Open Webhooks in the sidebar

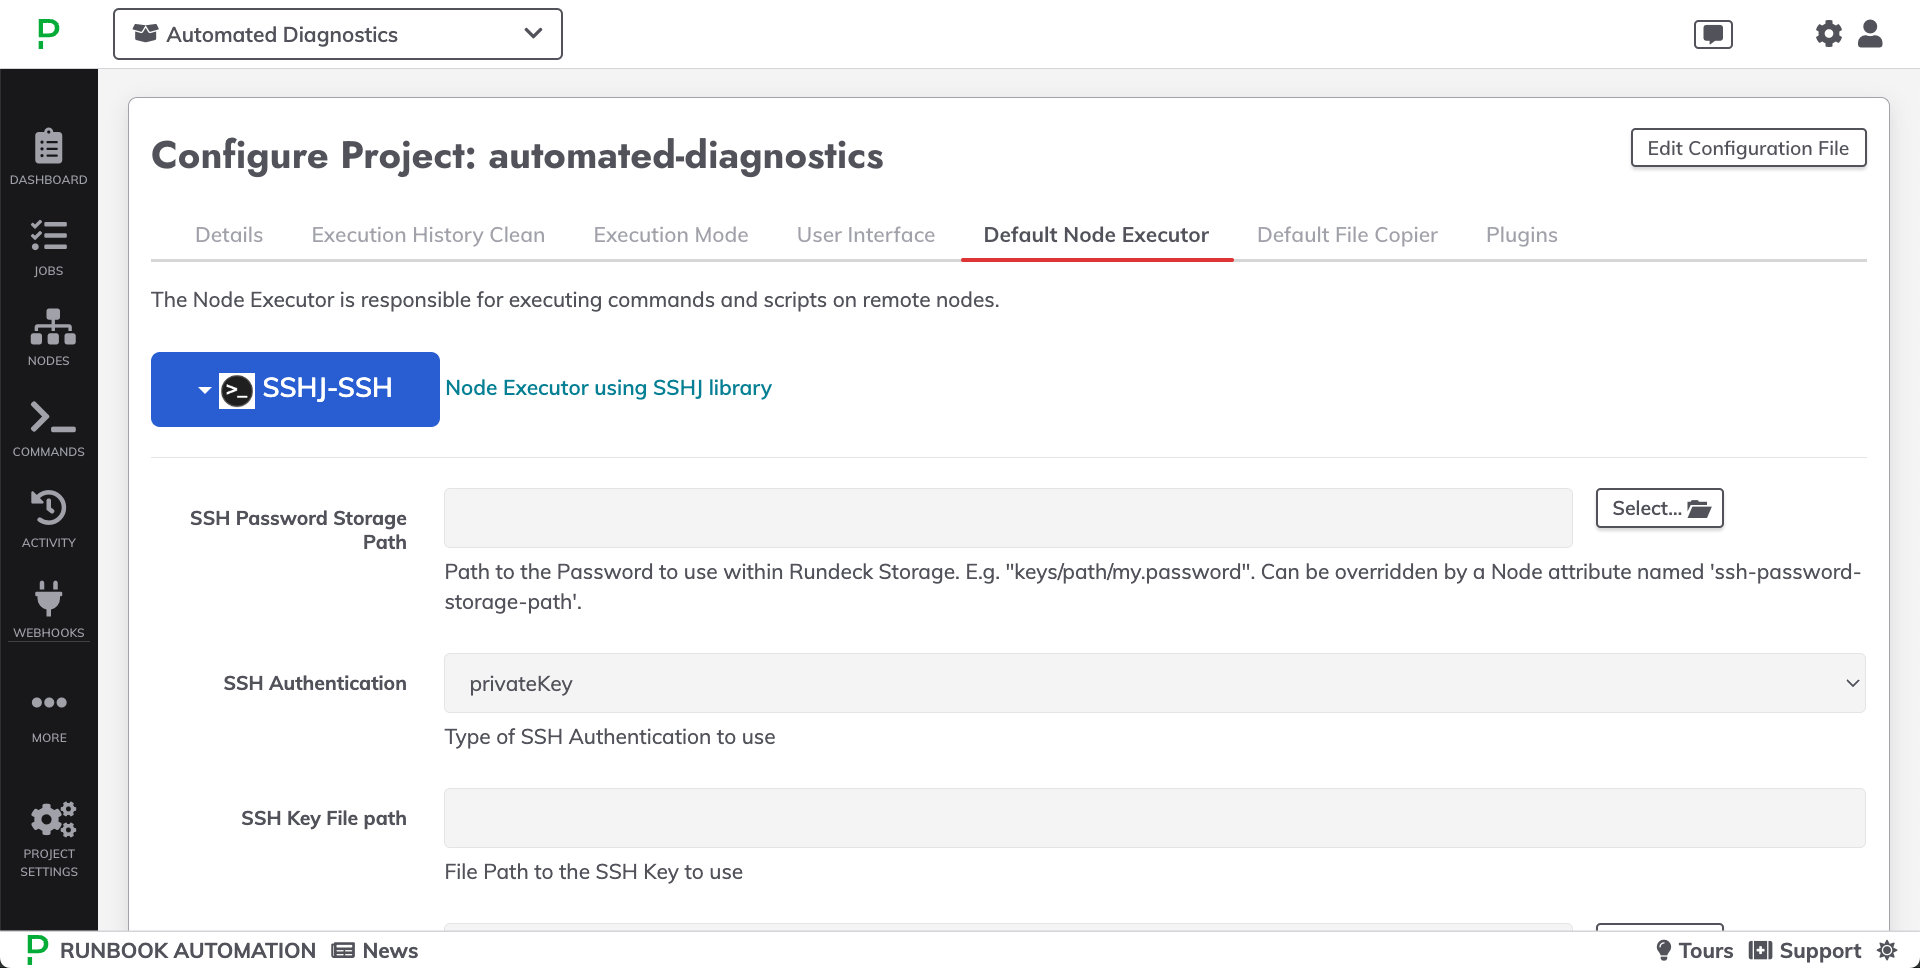point(49,610)
